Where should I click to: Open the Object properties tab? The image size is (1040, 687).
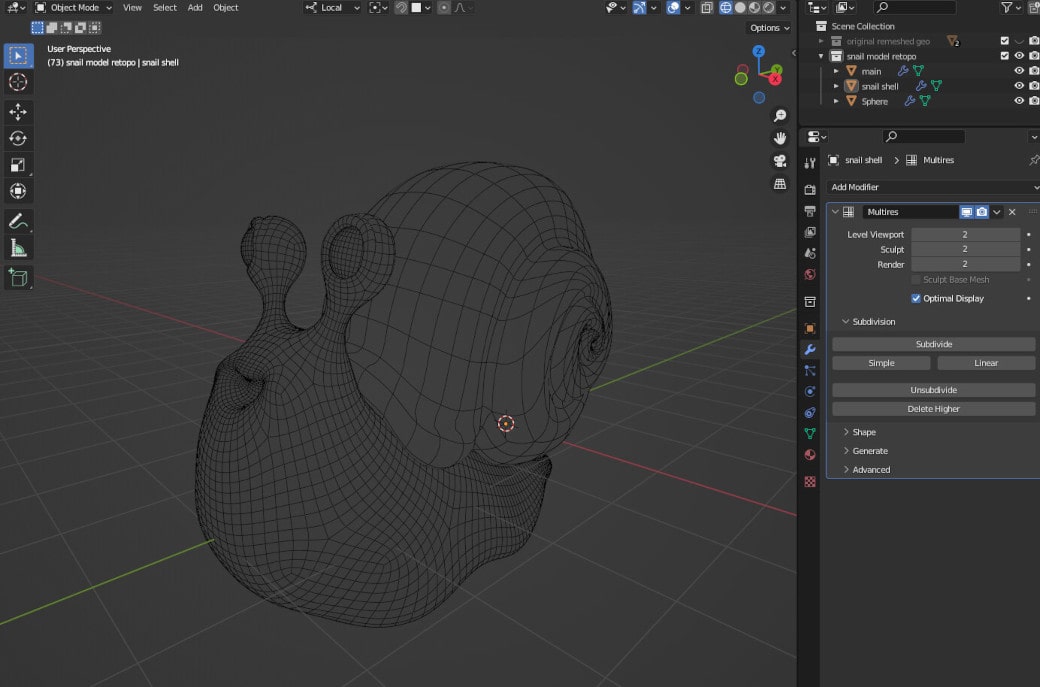tap(810, 328)
